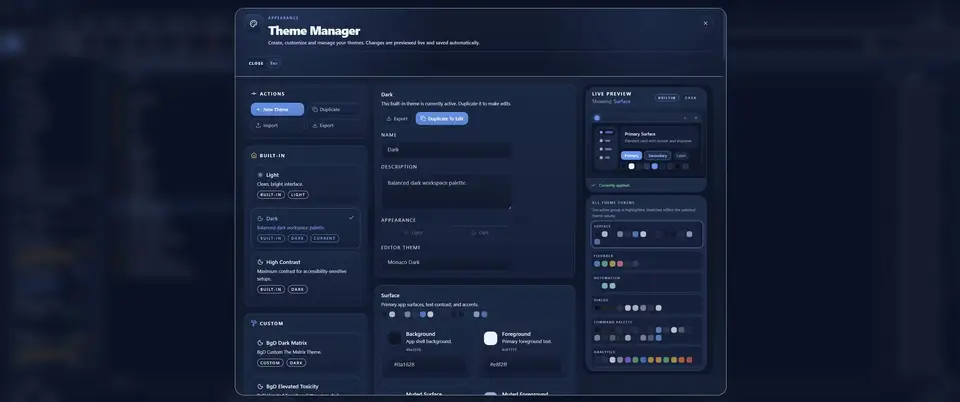The width and height of the screenshot is (960, 402).
Task: Click the Name field containing Dark
Action: (446, 149)
